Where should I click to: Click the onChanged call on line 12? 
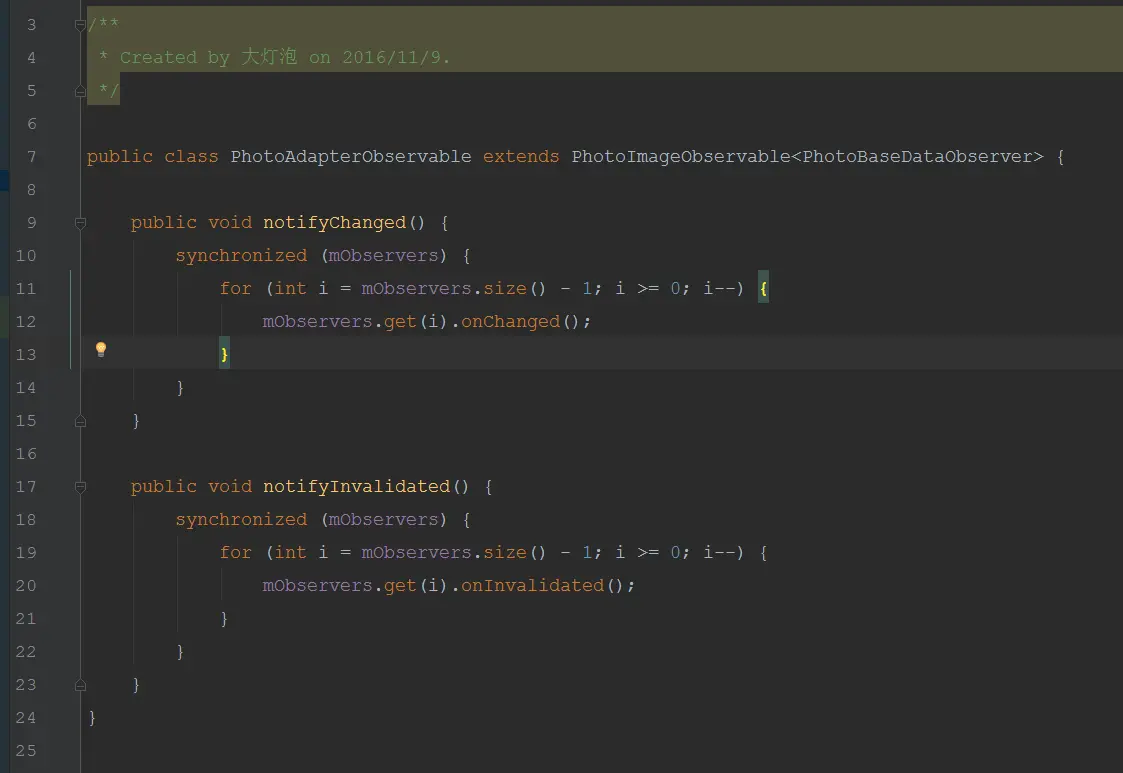point(511,322)
